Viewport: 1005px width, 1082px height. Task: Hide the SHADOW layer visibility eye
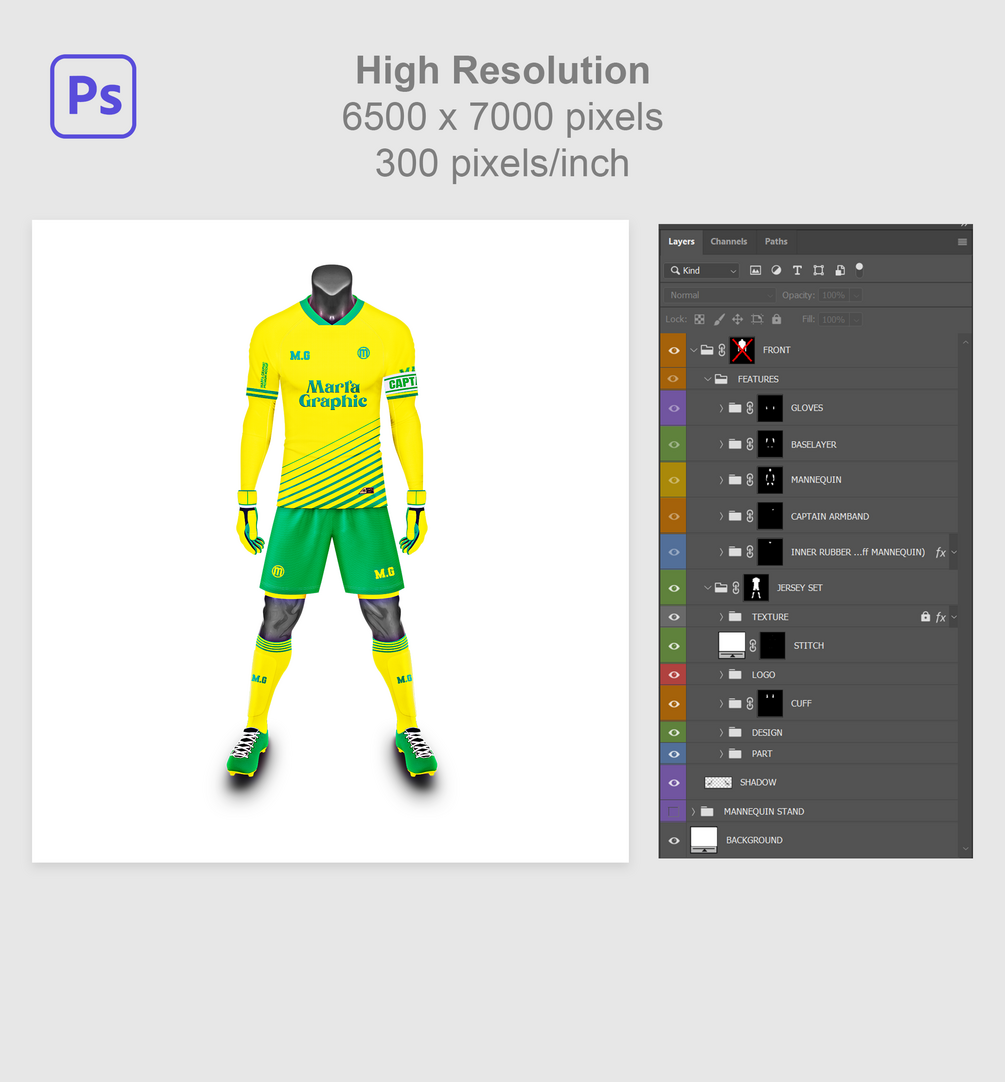(x=674, y=783)
